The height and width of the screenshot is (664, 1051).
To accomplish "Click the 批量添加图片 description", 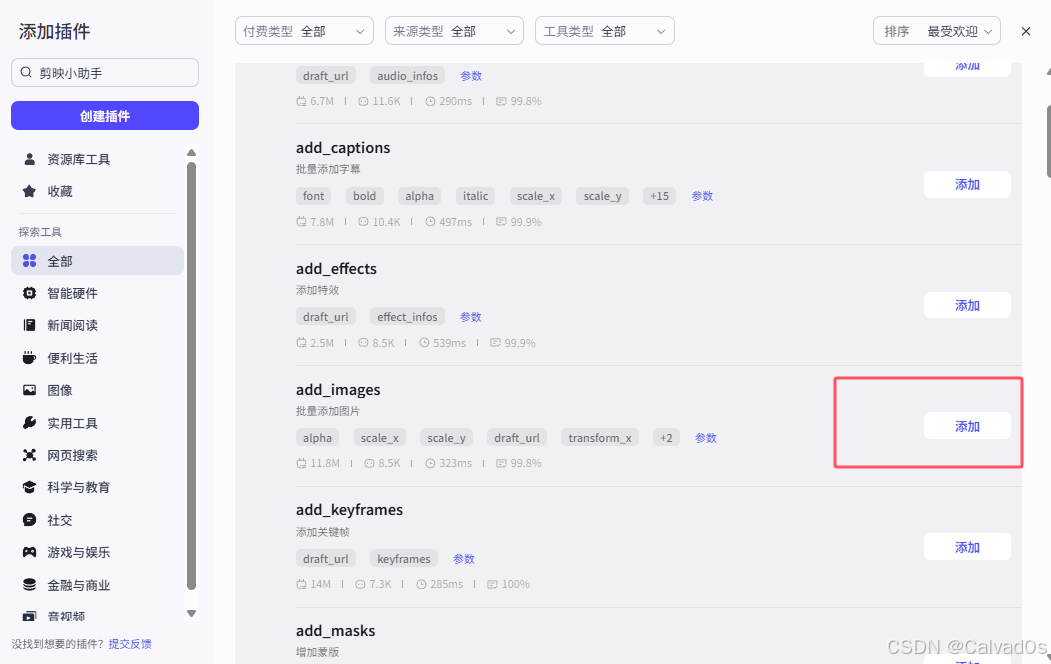I will click(x=328, y=411).
